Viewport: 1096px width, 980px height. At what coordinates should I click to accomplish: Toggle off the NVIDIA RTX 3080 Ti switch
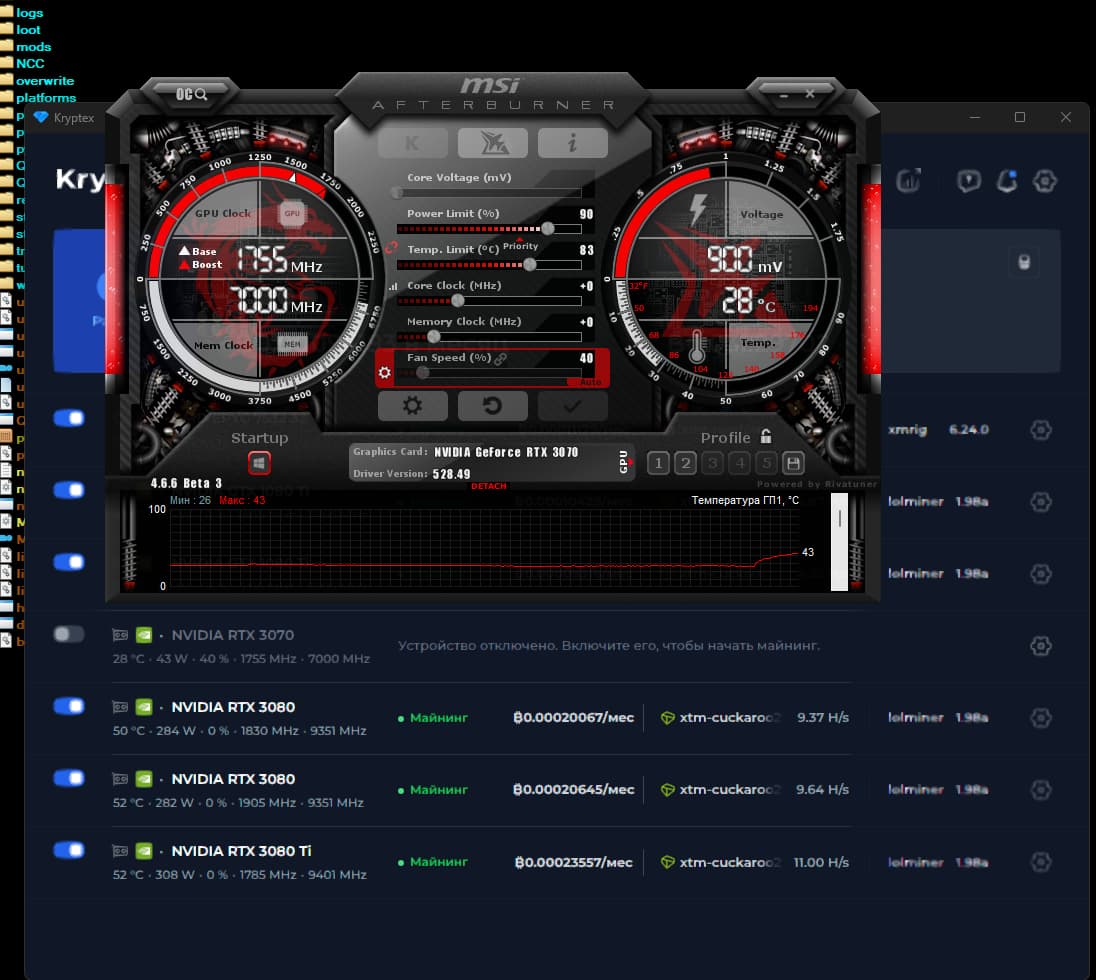(69, 850)
